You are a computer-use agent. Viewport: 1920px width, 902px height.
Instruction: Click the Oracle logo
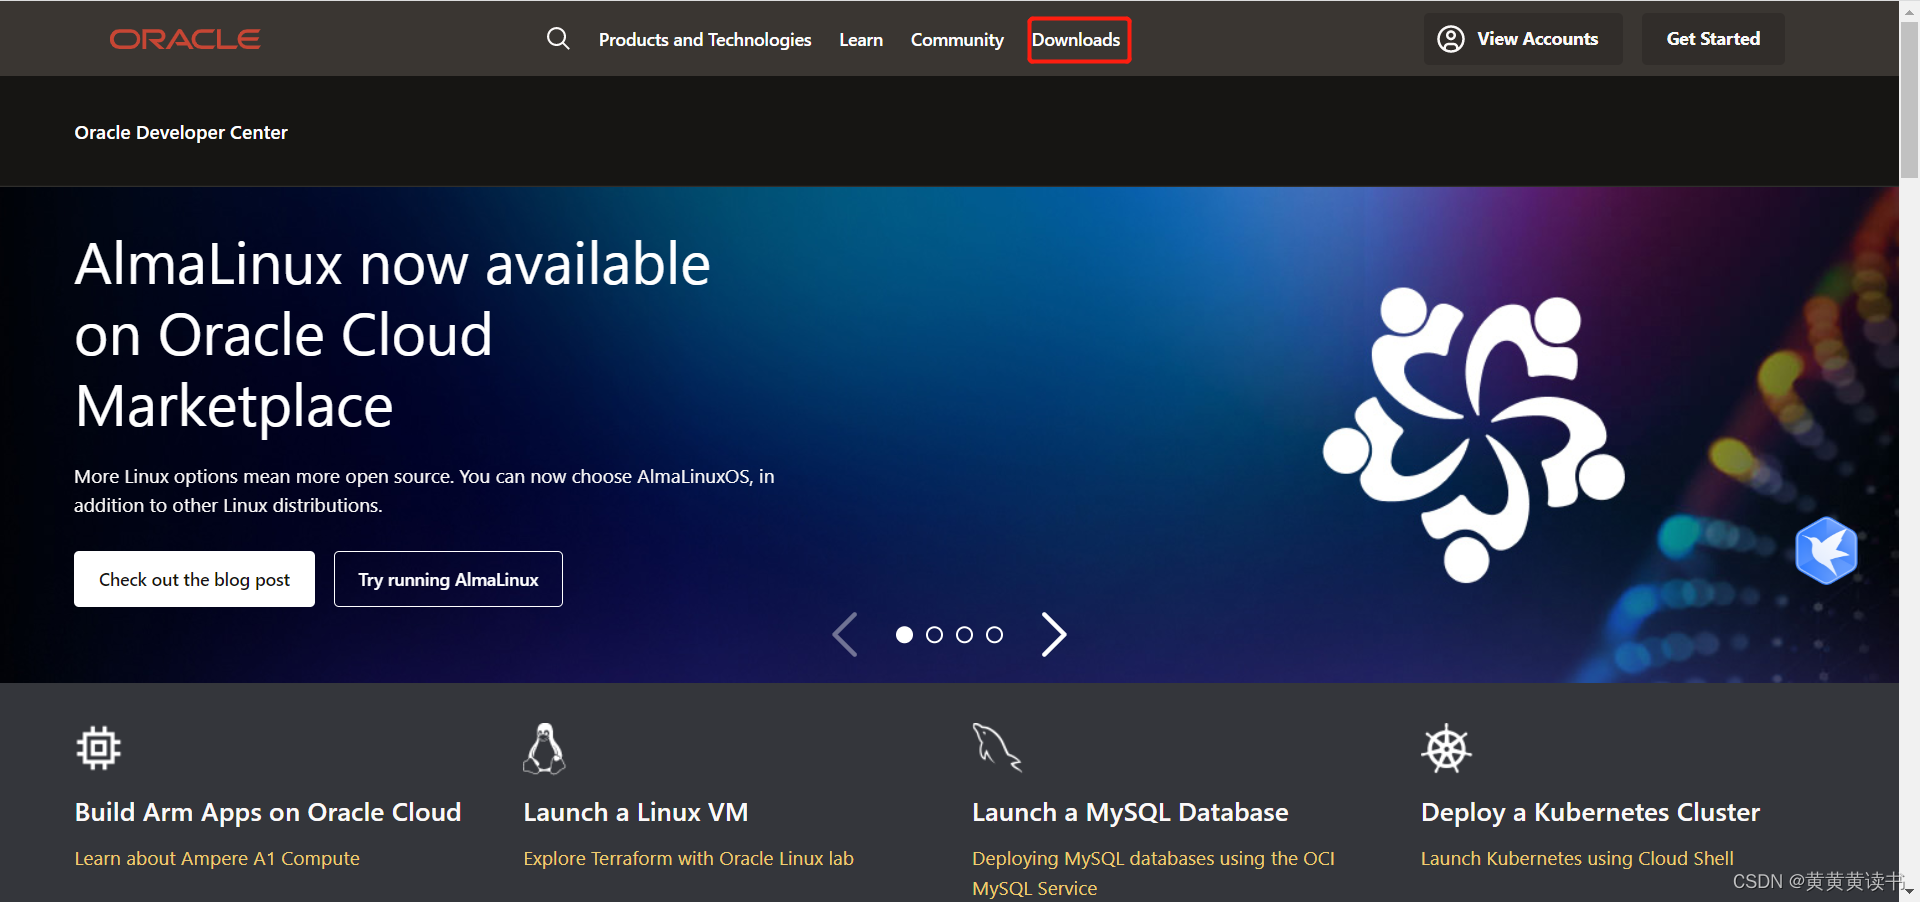[x=185, y=39]
